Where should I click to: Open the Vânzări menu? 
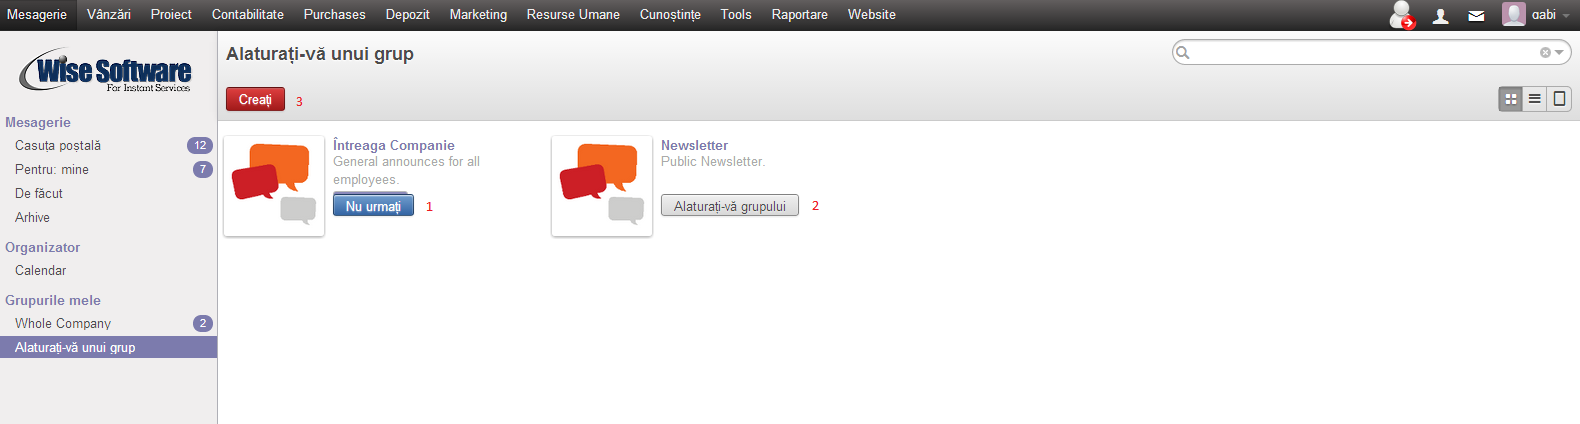pyautogui.click(x=109, y=15)
